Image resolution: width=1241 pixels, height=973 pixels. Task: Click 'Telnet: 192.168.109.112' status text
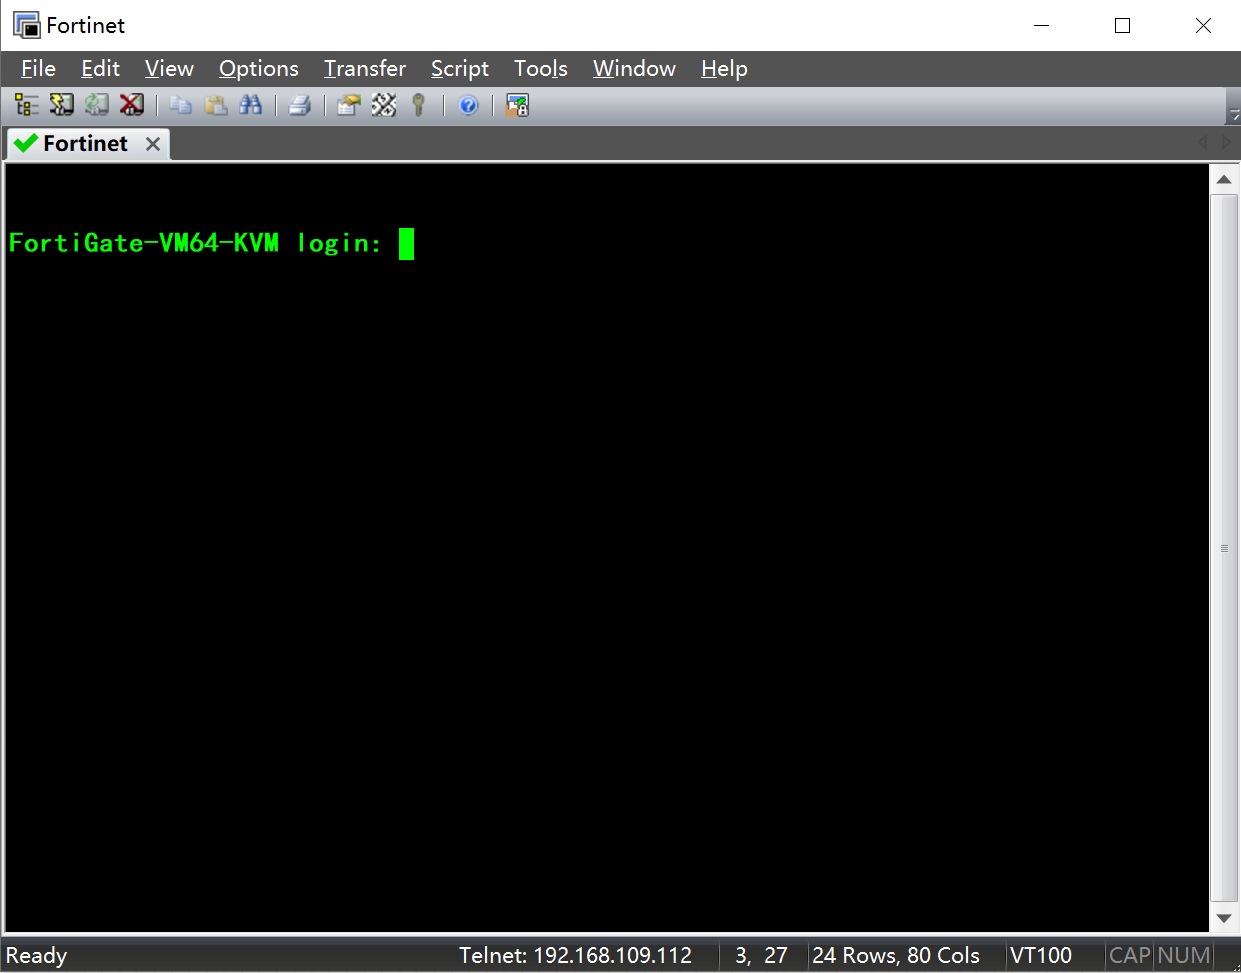pos(575,955)
